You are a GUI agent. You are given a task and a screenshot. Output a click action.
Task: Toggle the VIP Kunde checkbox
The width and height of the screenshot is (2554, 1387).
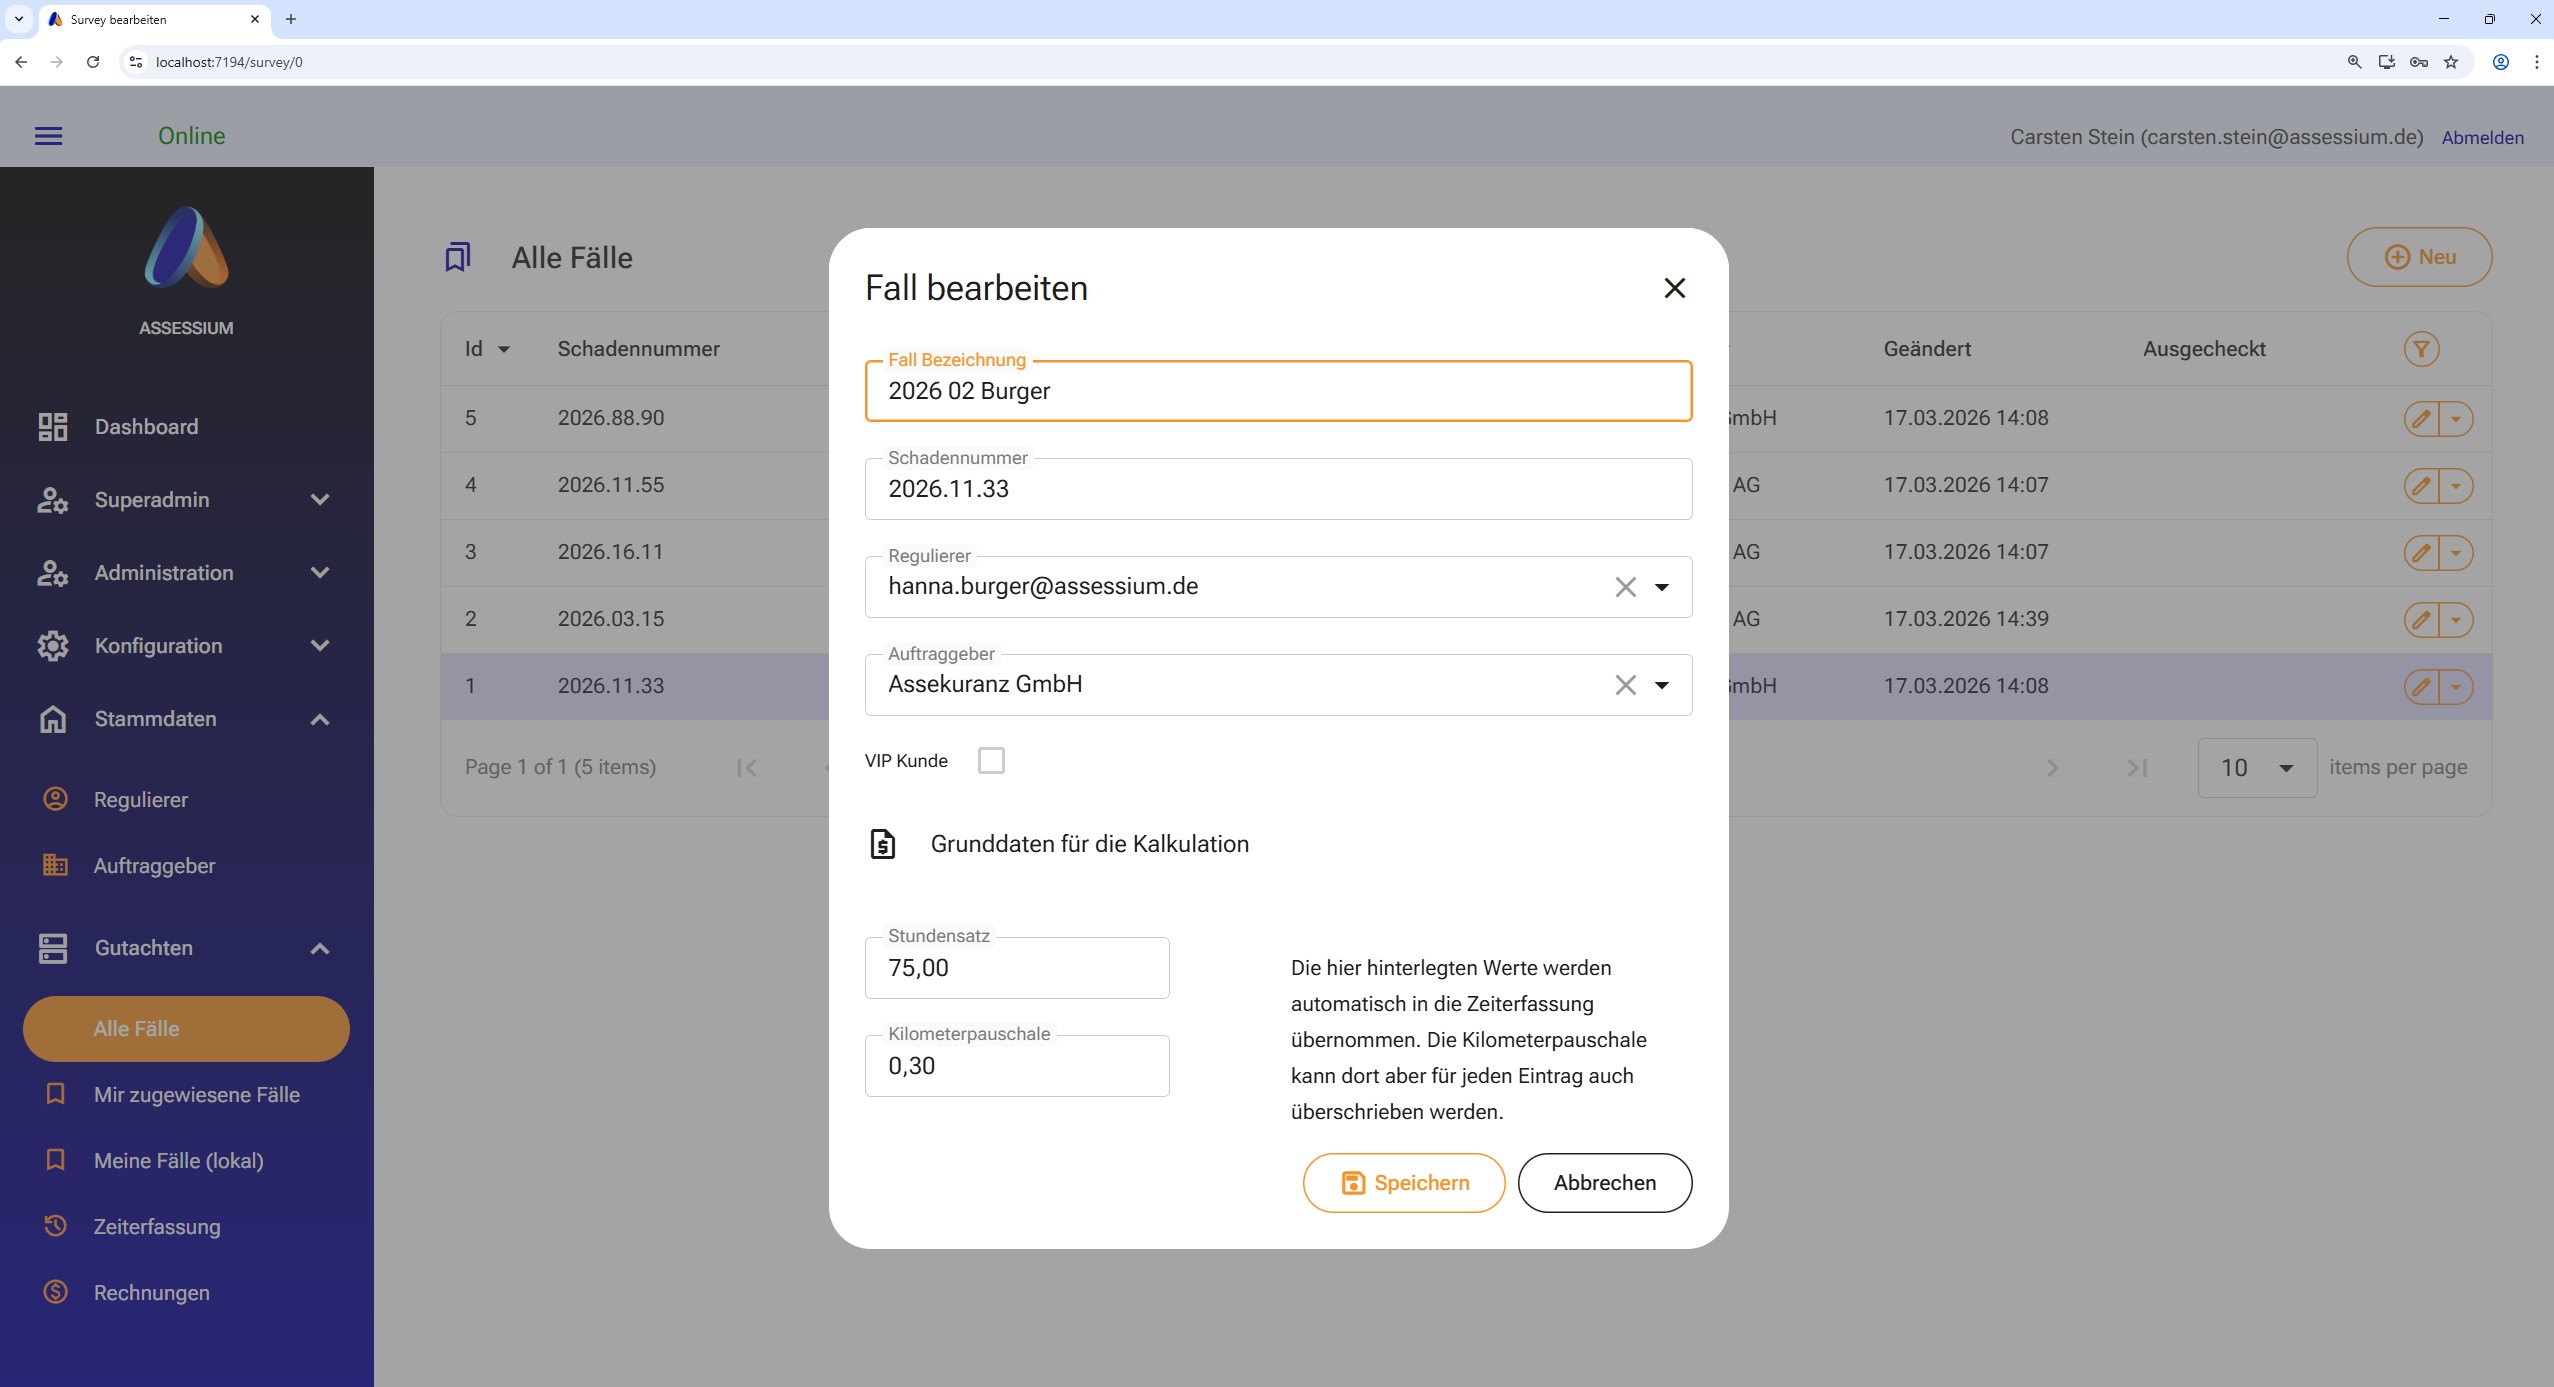[990, 760]
